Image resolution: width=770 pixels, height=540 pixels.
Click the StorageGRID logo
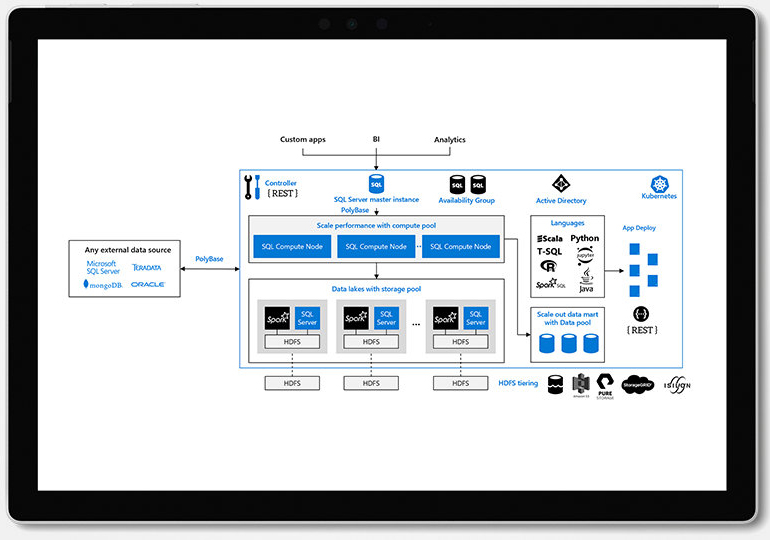[638, 384]
